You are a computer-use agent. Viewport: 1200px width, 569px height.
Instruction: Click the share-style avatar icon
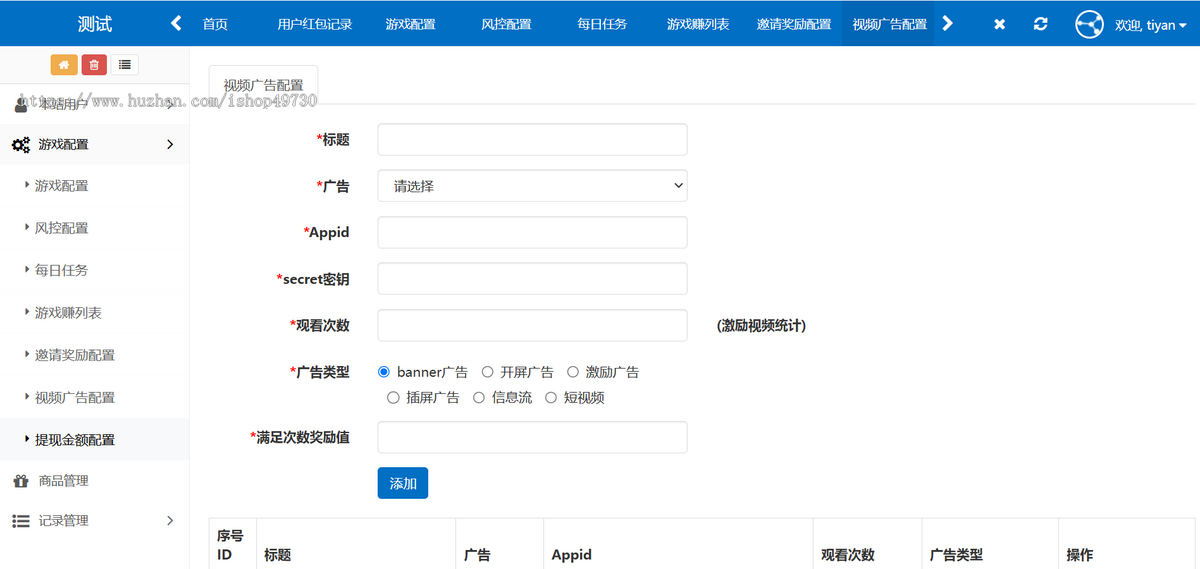point(1089,24)
